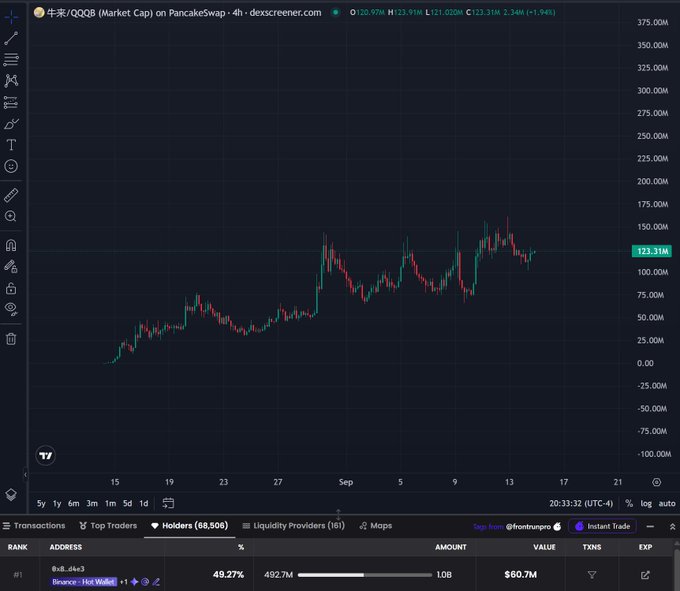Click the $60.7M holder value
The width and height of the screenshot is (680, 591).
tap(520, 575)
